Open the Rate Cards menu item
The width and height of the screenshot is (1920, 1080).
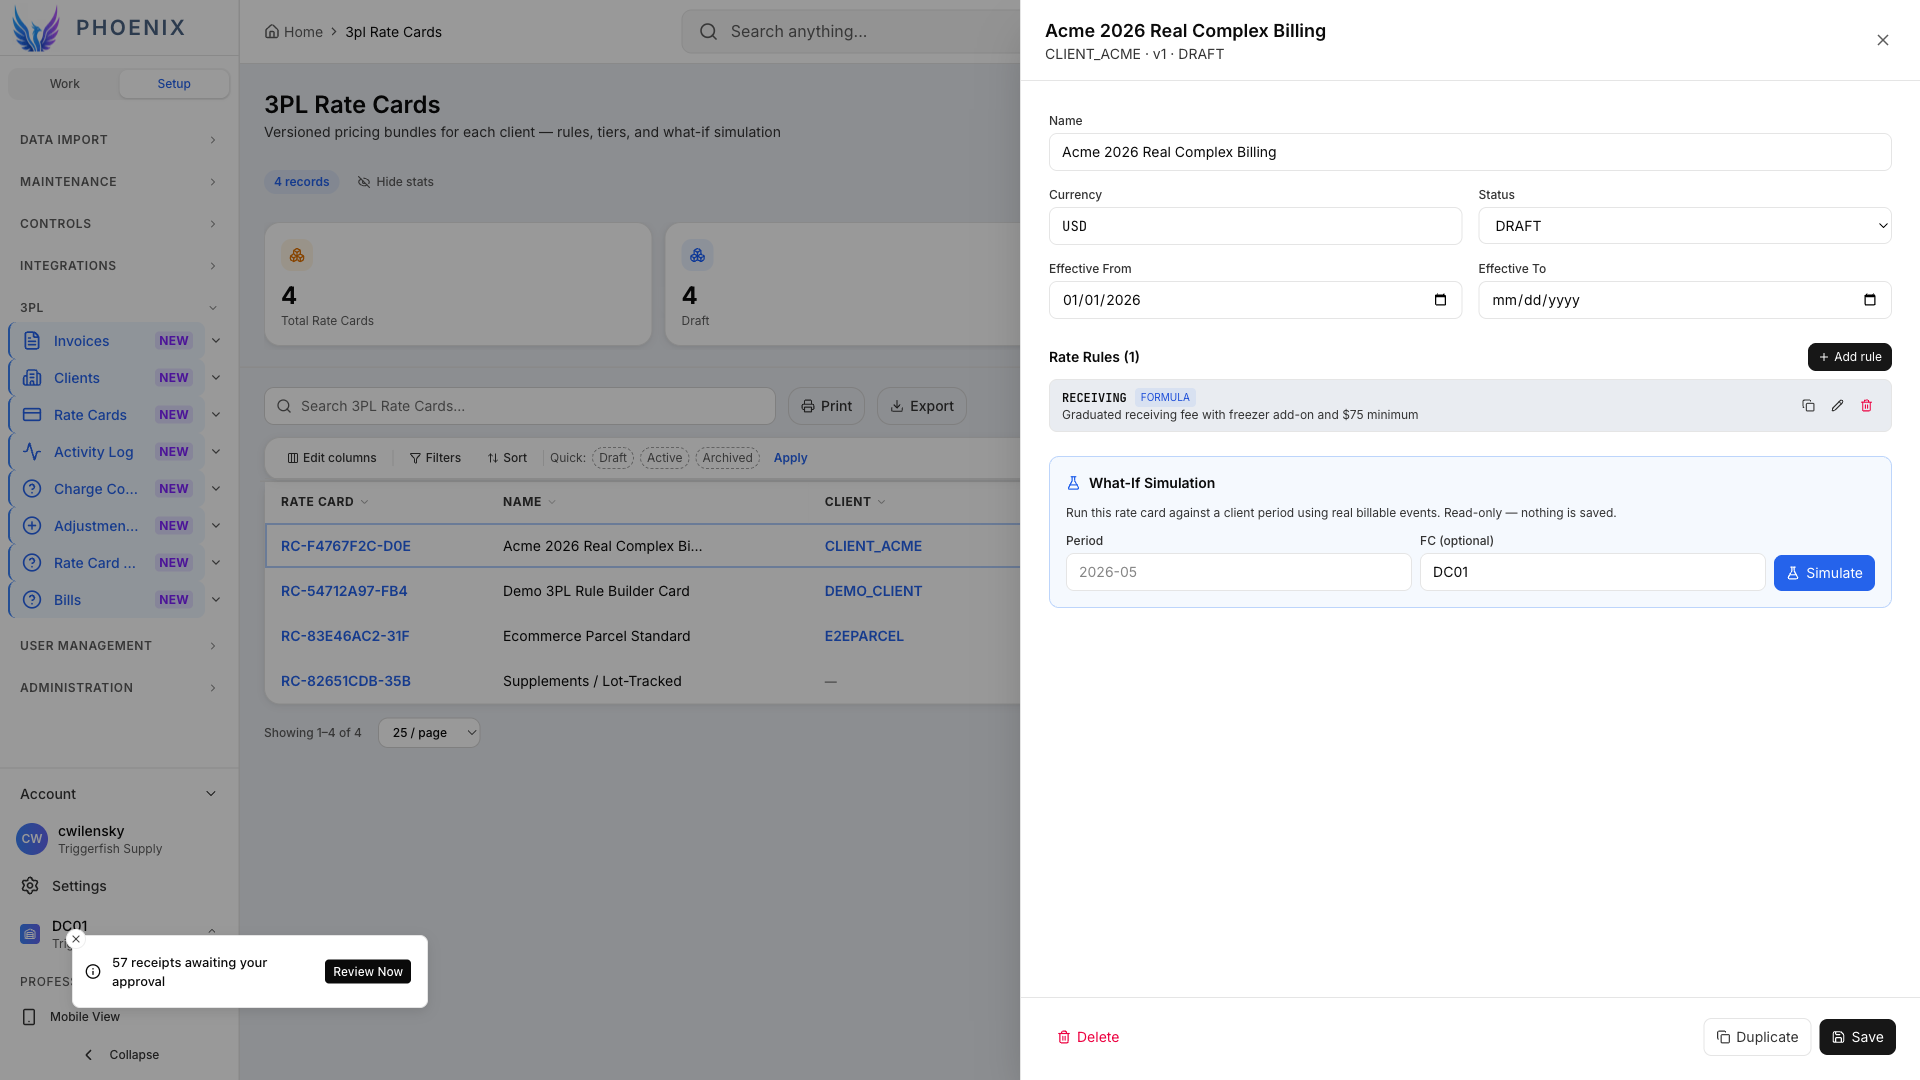[x=107, y=415]
